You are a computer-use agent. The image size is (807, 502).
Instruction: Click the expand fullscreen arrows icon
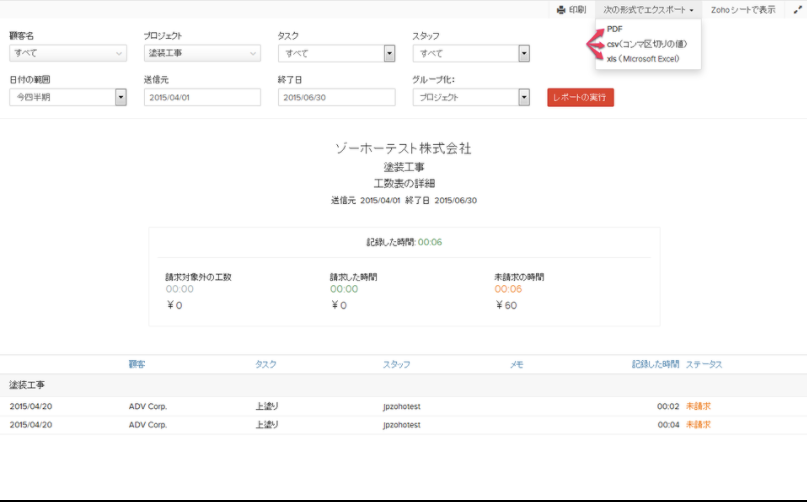pyautogui.click(x=795, y=9)
